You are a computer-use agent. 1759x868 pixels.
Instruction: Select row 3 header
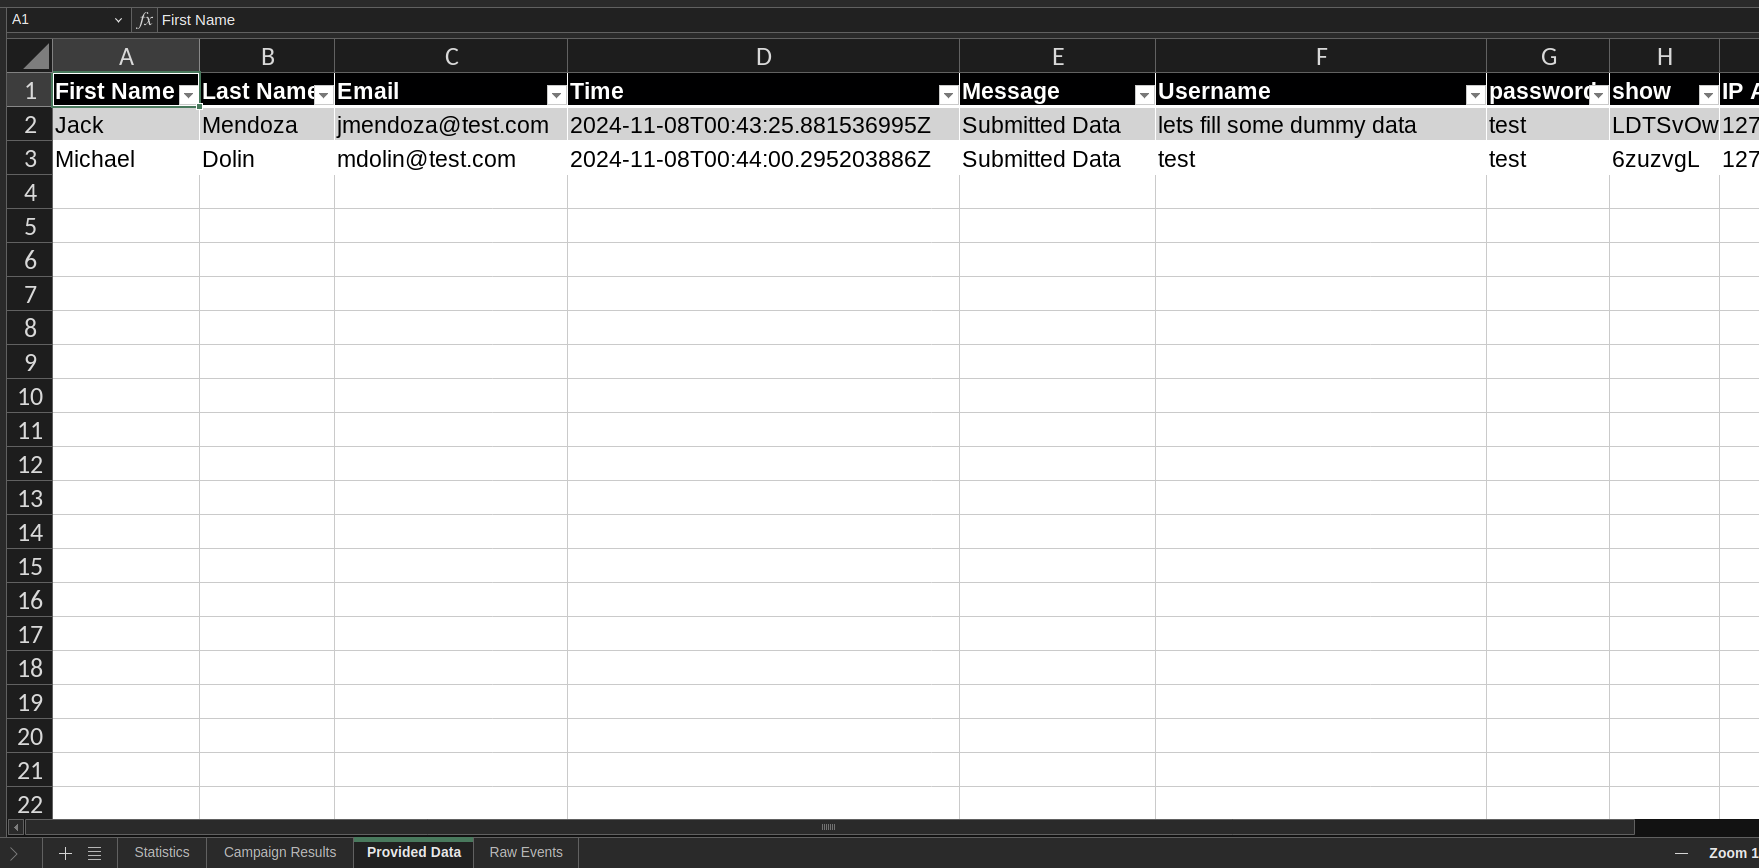[x=30, y=159]
